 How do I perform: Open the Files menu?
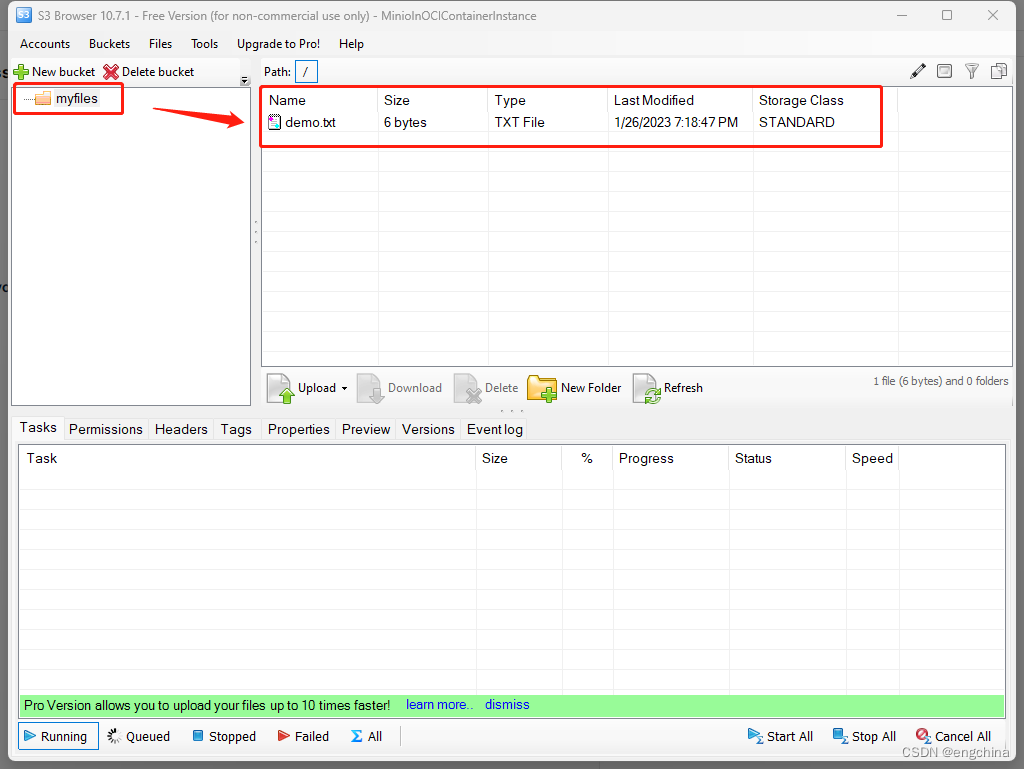(x=160, y=44)
